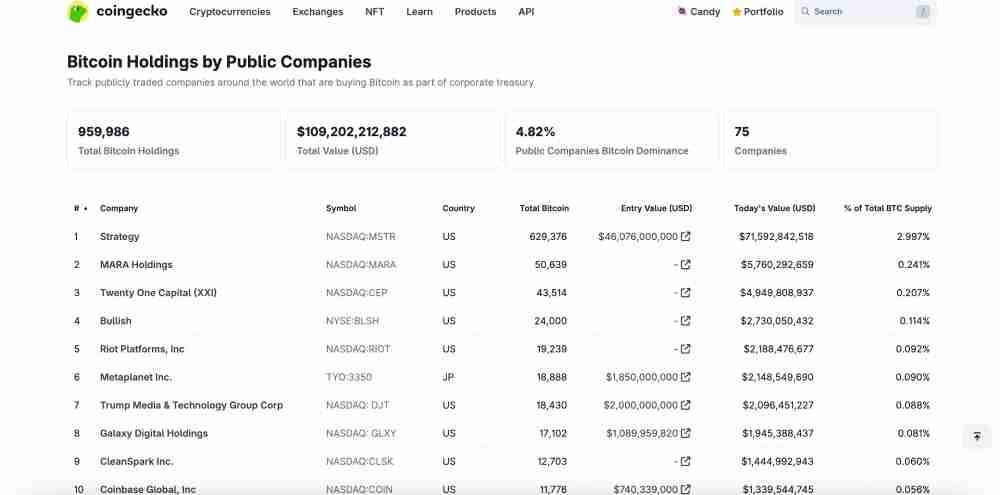Sort by % of Total BTC Supply

click(x=887, y=208)
